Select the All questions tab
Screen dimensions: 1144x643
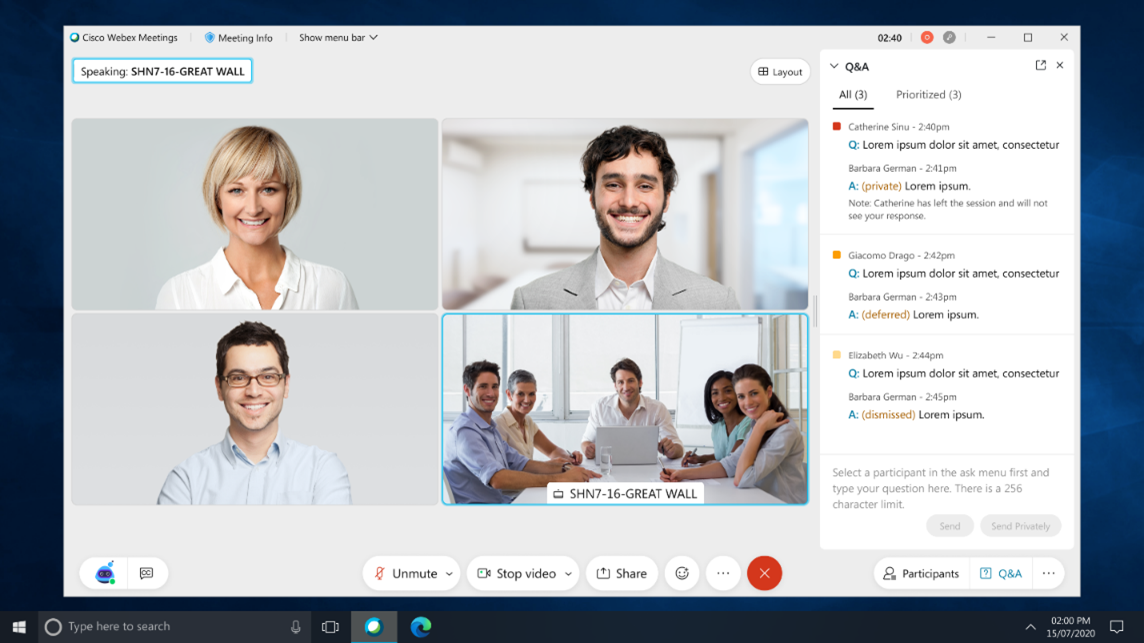click(852, 94)
